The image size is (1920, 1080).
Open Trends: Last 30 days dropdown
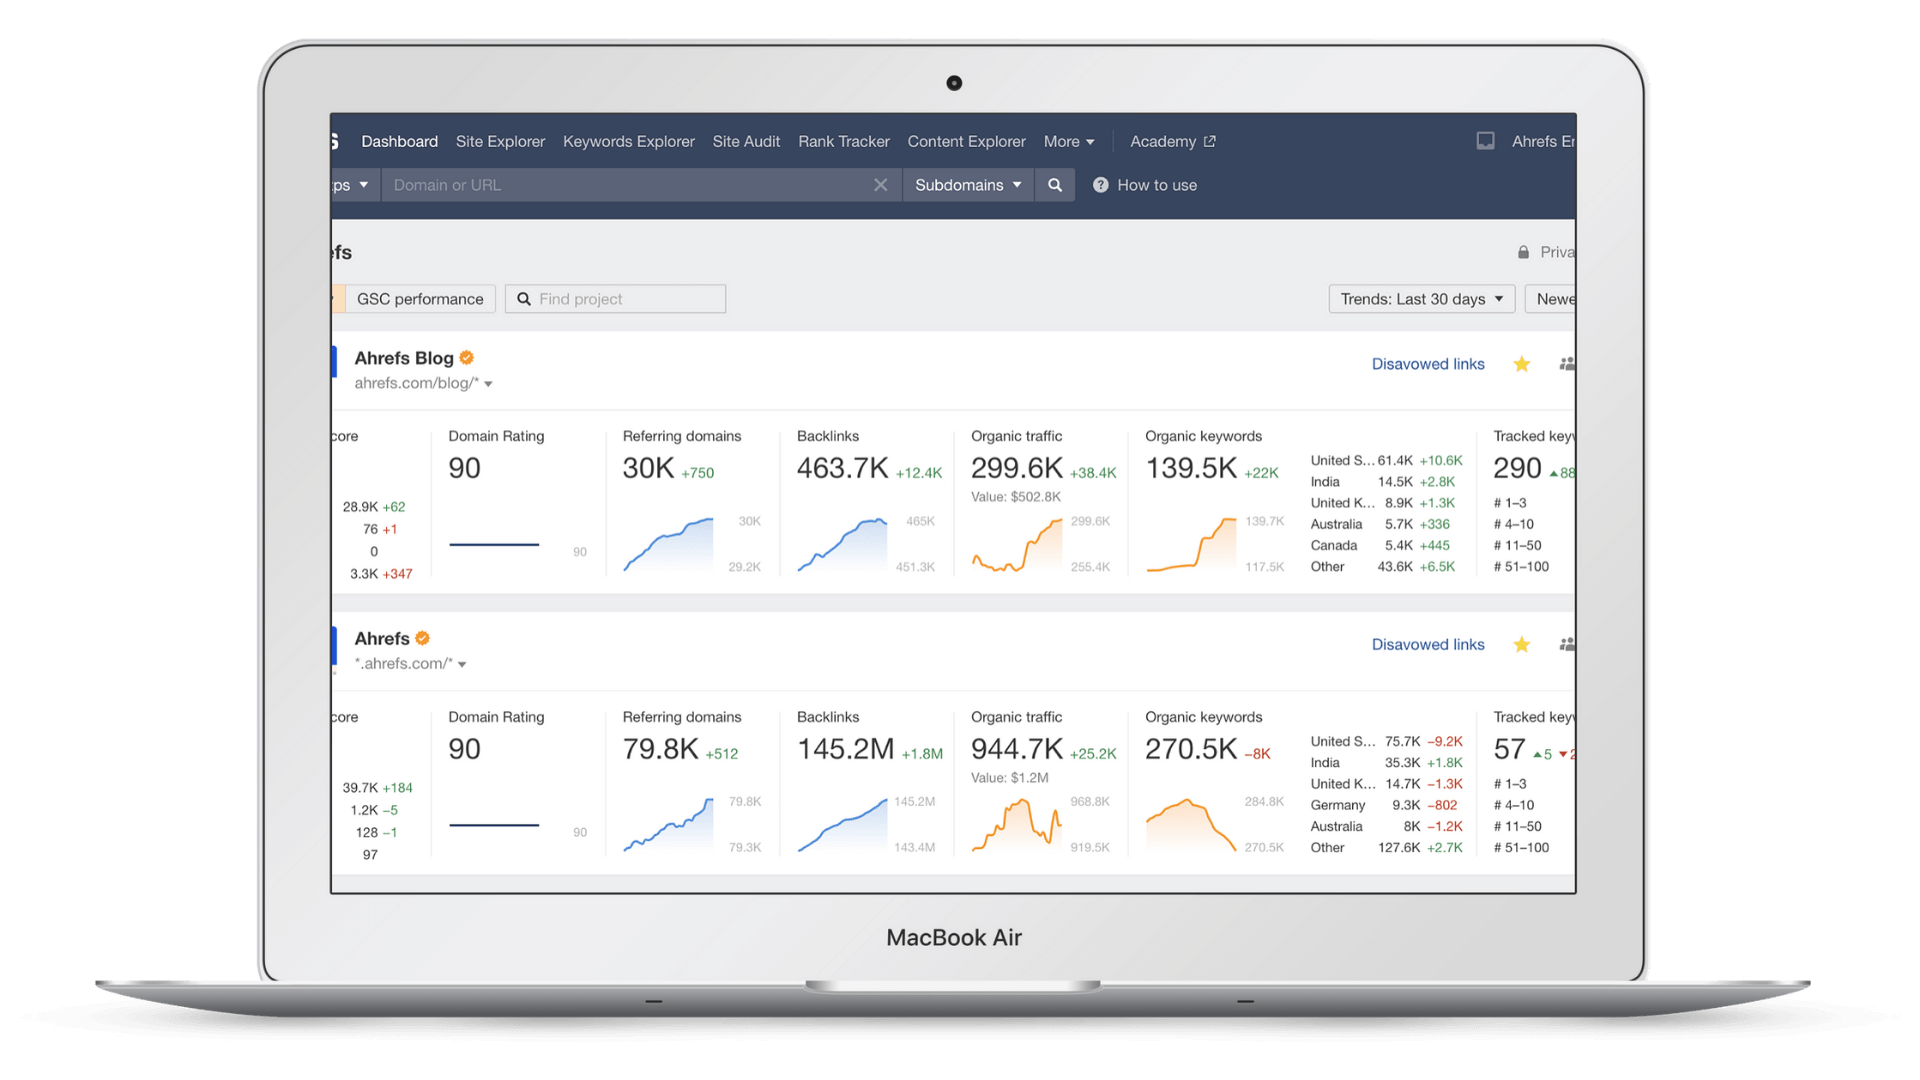point(1421,299)
